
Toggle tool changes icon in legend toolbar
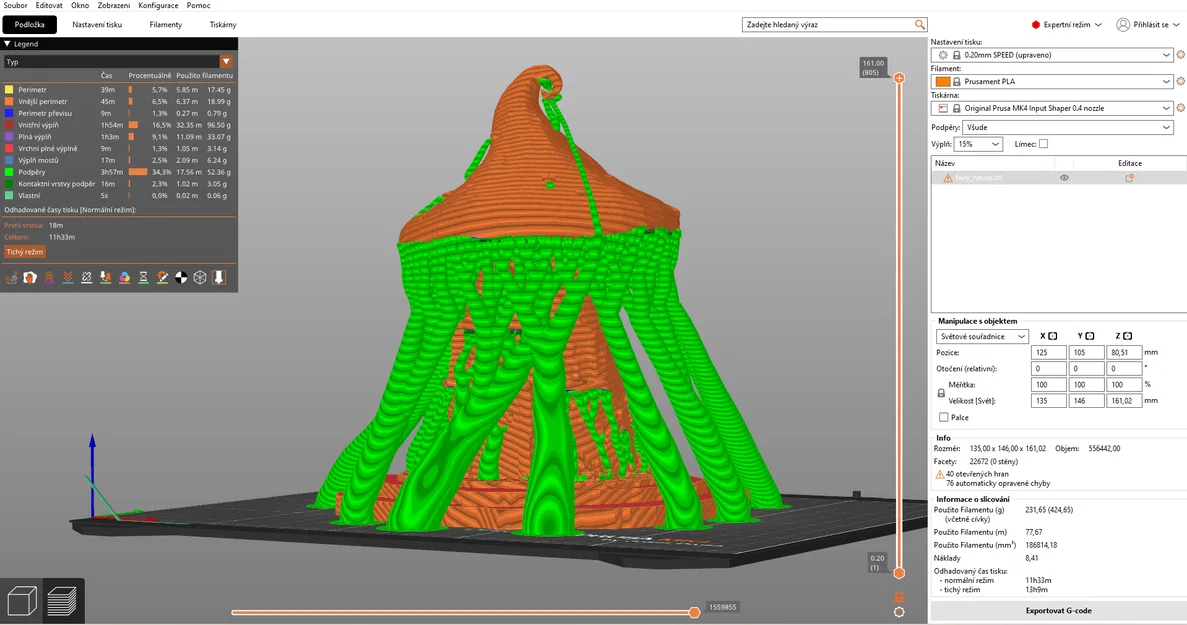pos(106,278)
